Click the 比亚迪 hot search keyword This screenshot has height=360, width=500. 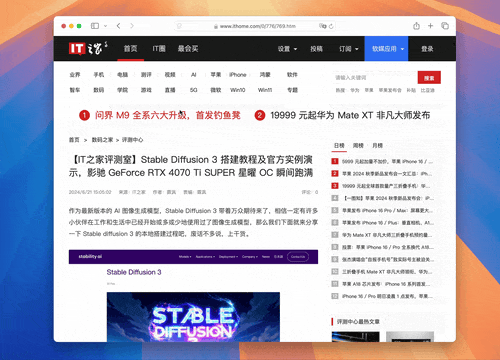427,90
